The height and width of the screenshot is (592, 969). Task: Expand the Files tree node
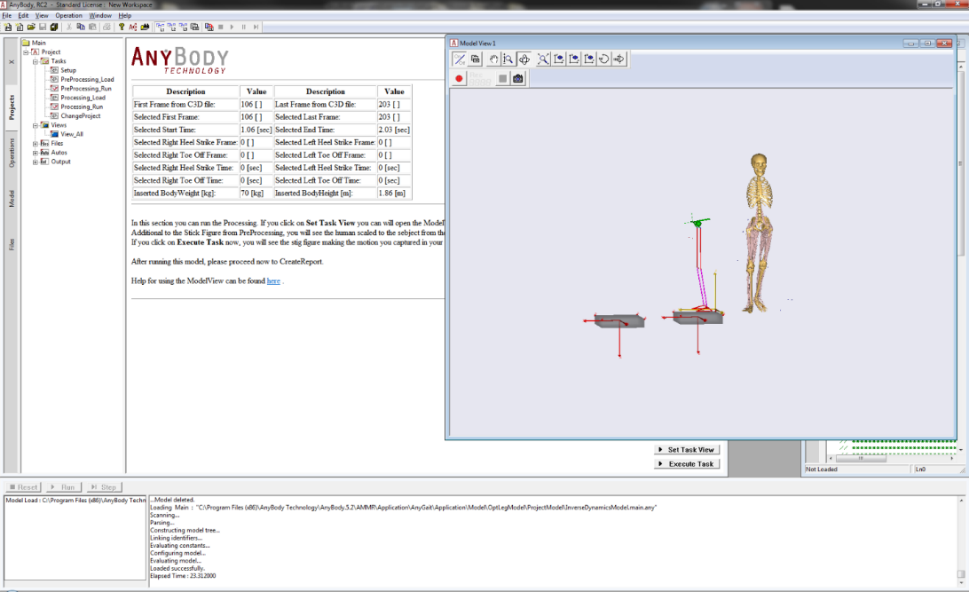tap(36, 143)
